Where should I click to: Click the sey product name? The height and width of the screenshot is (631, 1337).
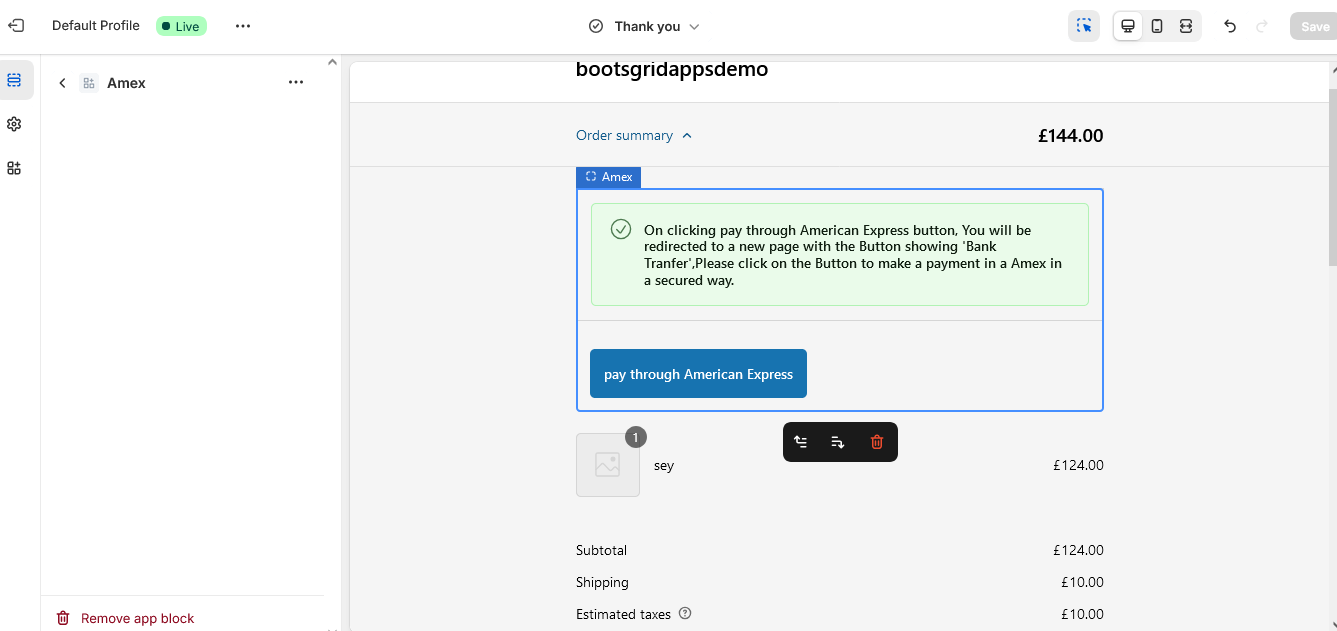(x=664, y=465)
